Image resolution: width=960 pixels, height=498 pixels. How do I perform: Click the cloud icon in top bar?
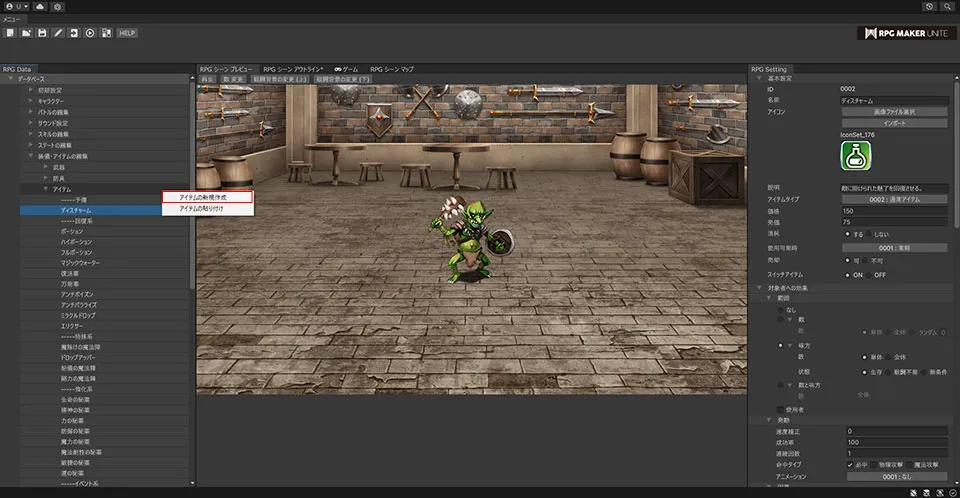(x=39, y=7)
